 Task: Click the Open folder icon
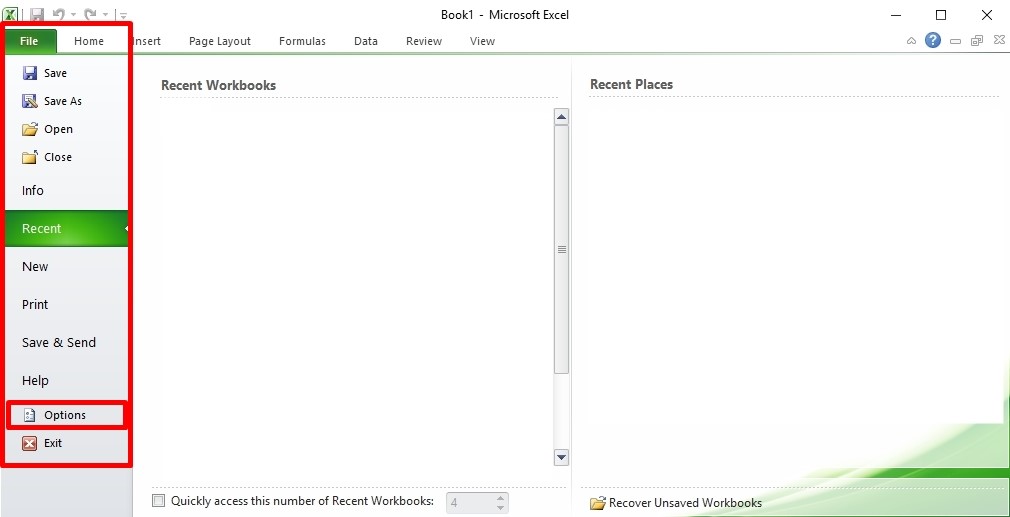[x=30, y=129]
